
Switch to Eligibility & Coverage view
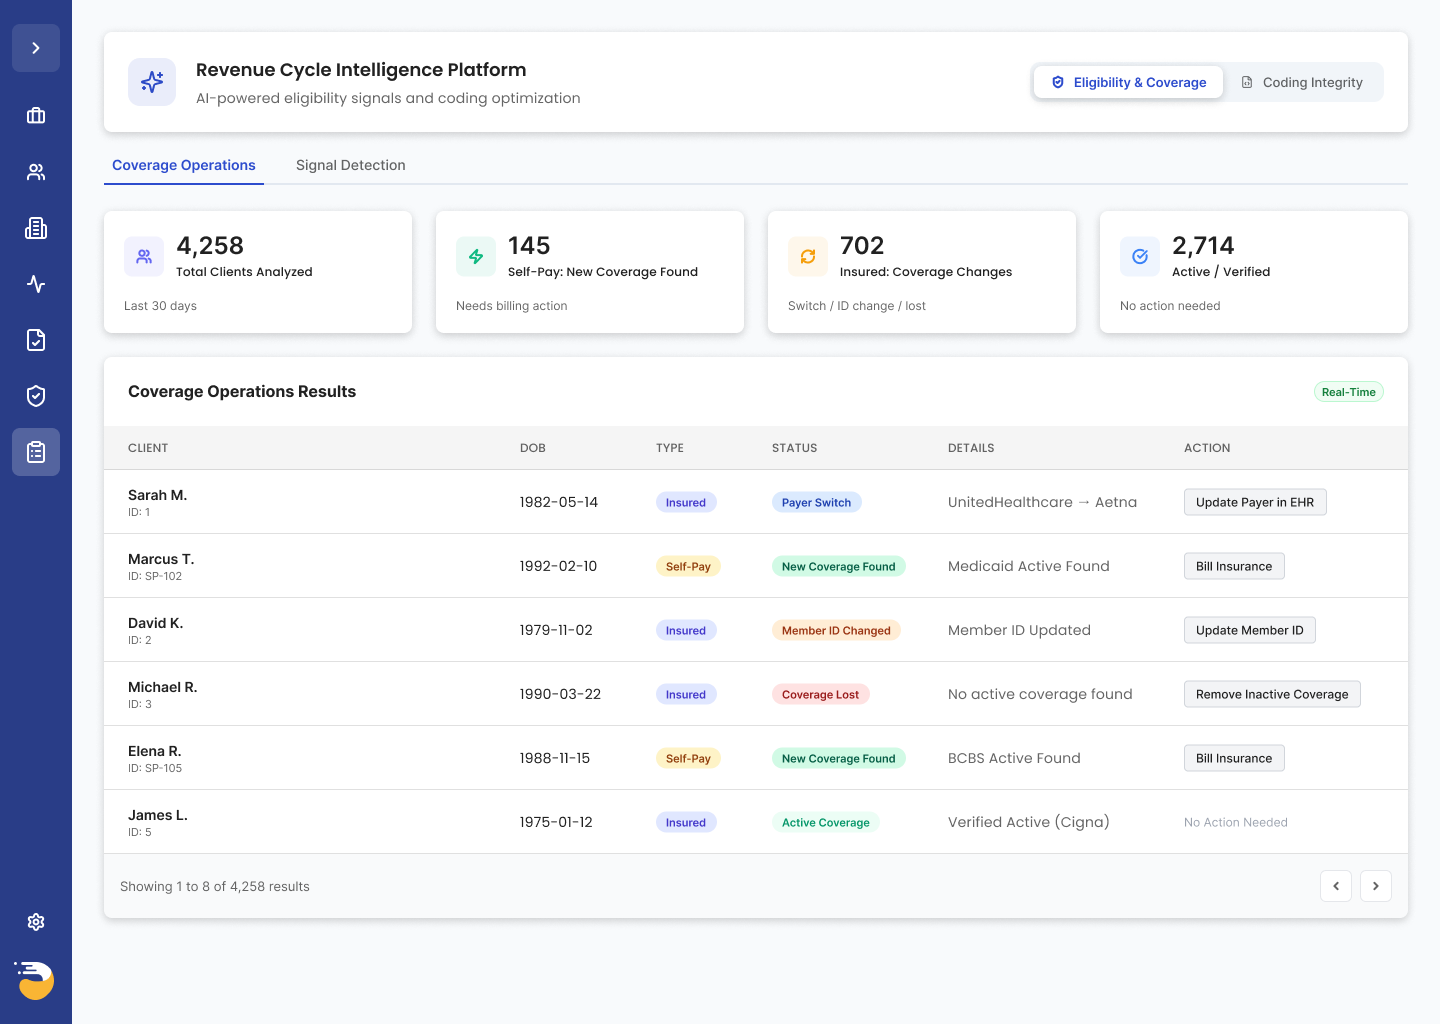click(1128, 82)
